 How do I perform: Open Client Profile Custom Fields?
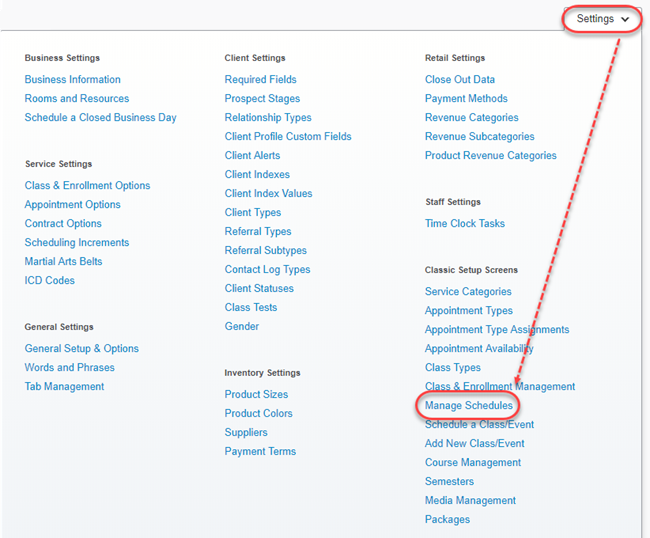288,137
